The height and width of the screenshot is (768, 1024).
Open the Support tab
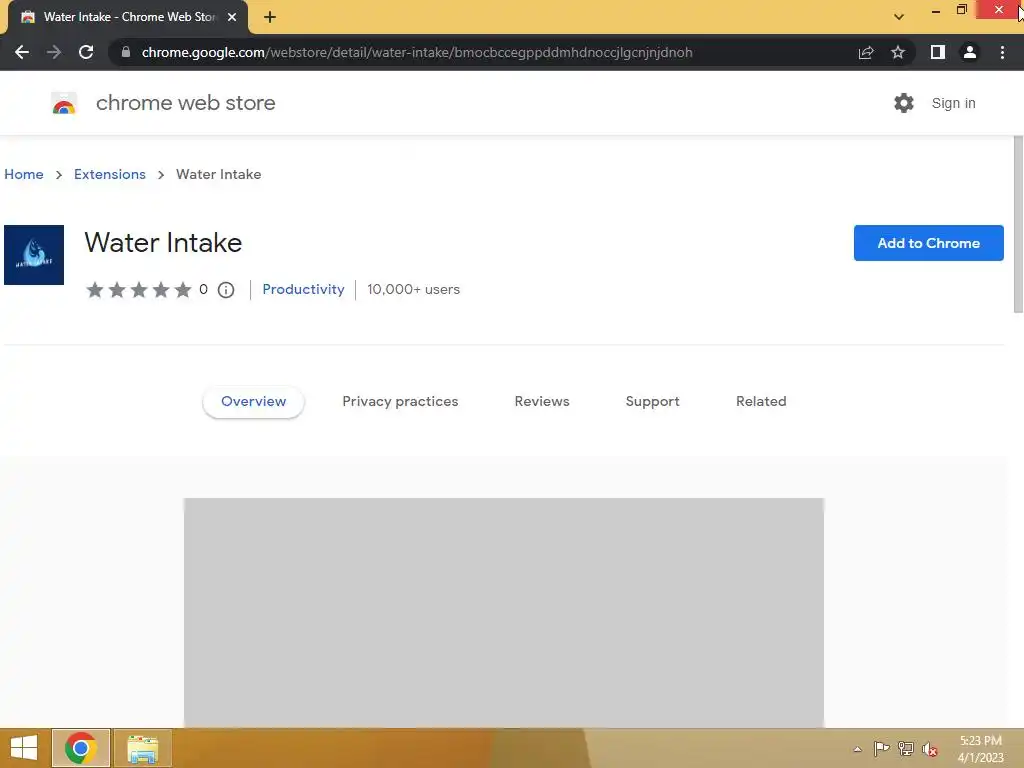[652, 402]
